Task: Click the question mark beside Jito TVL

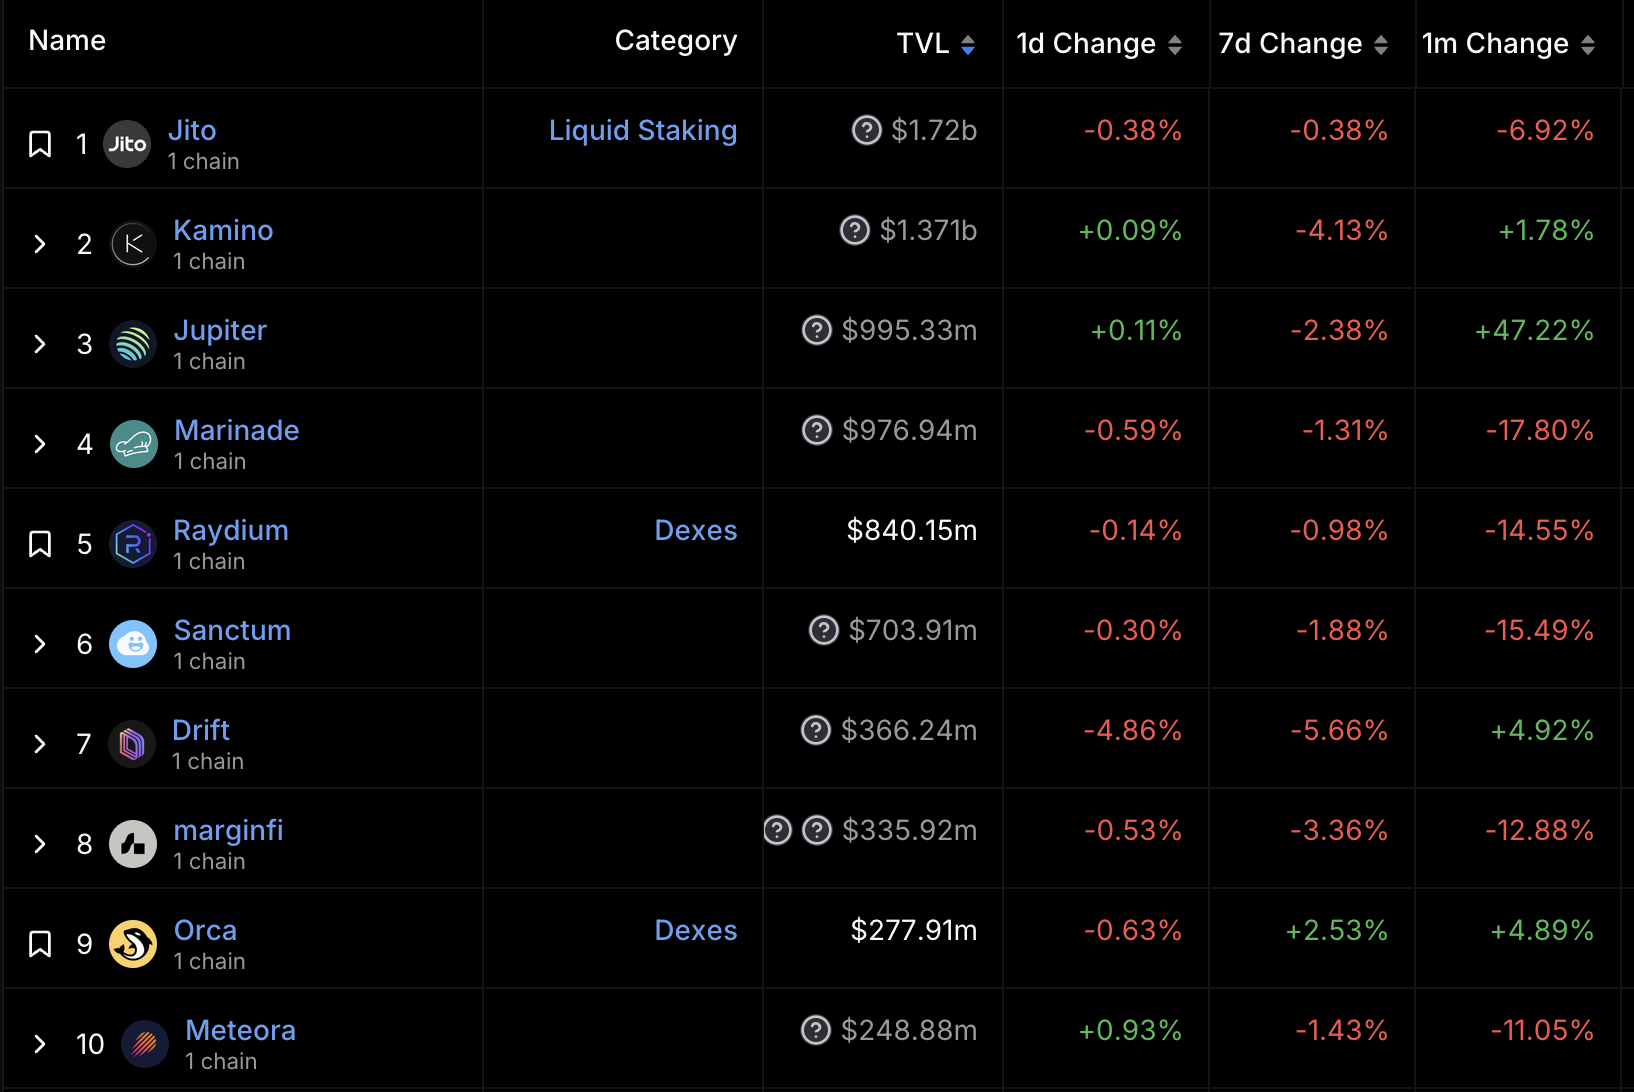Action: coord(866,130)
